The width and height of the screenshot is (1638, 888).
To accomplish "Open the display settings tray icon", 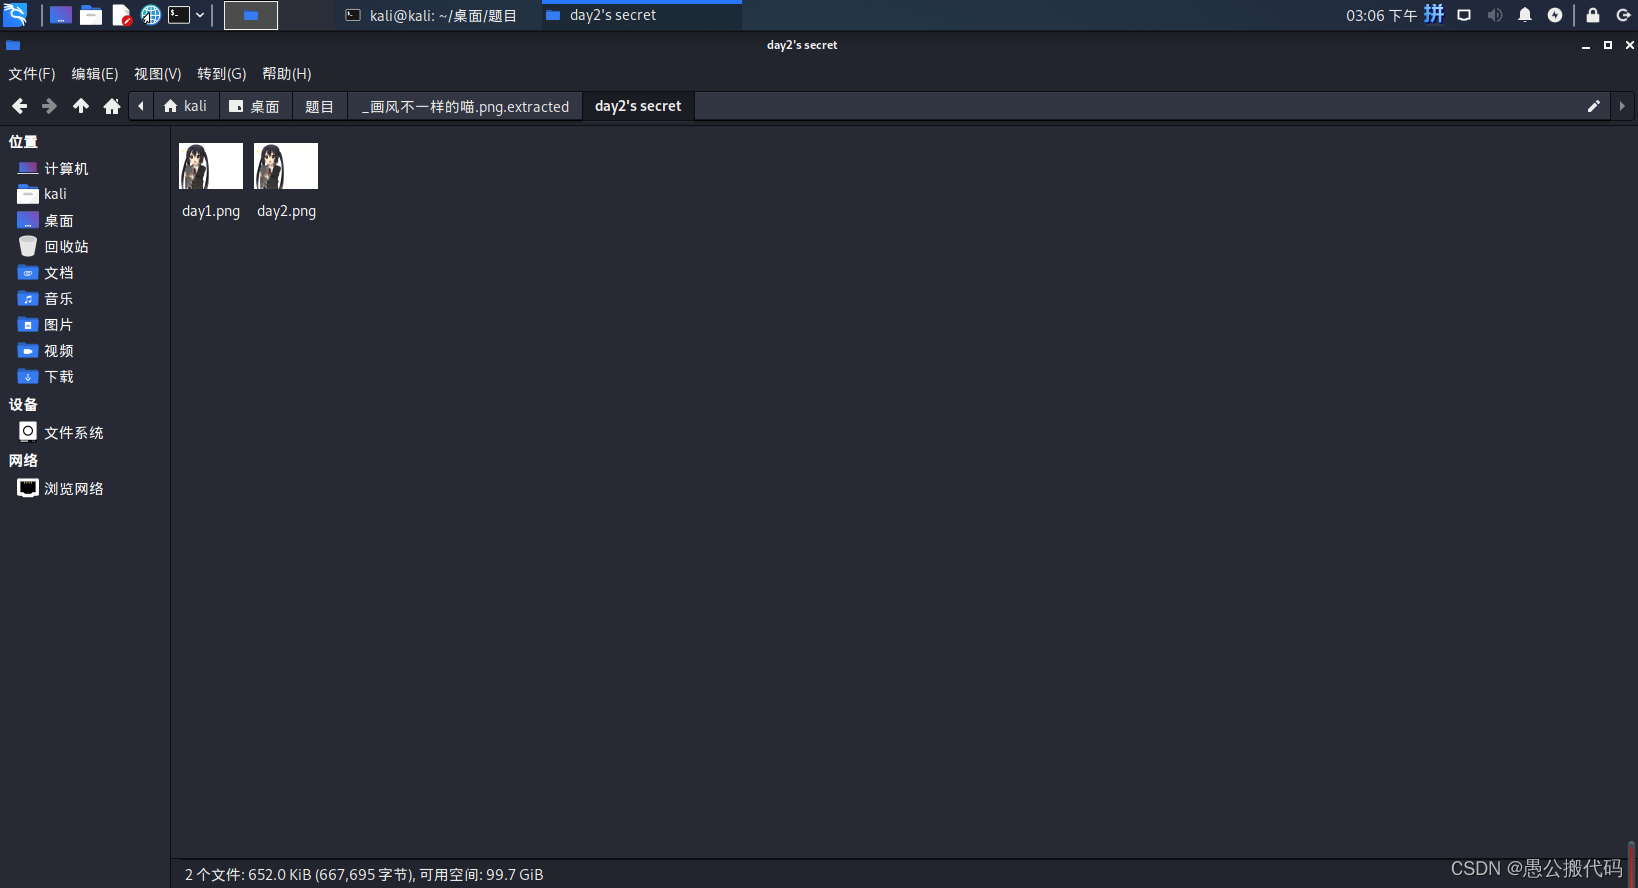I will [1464, 15].
